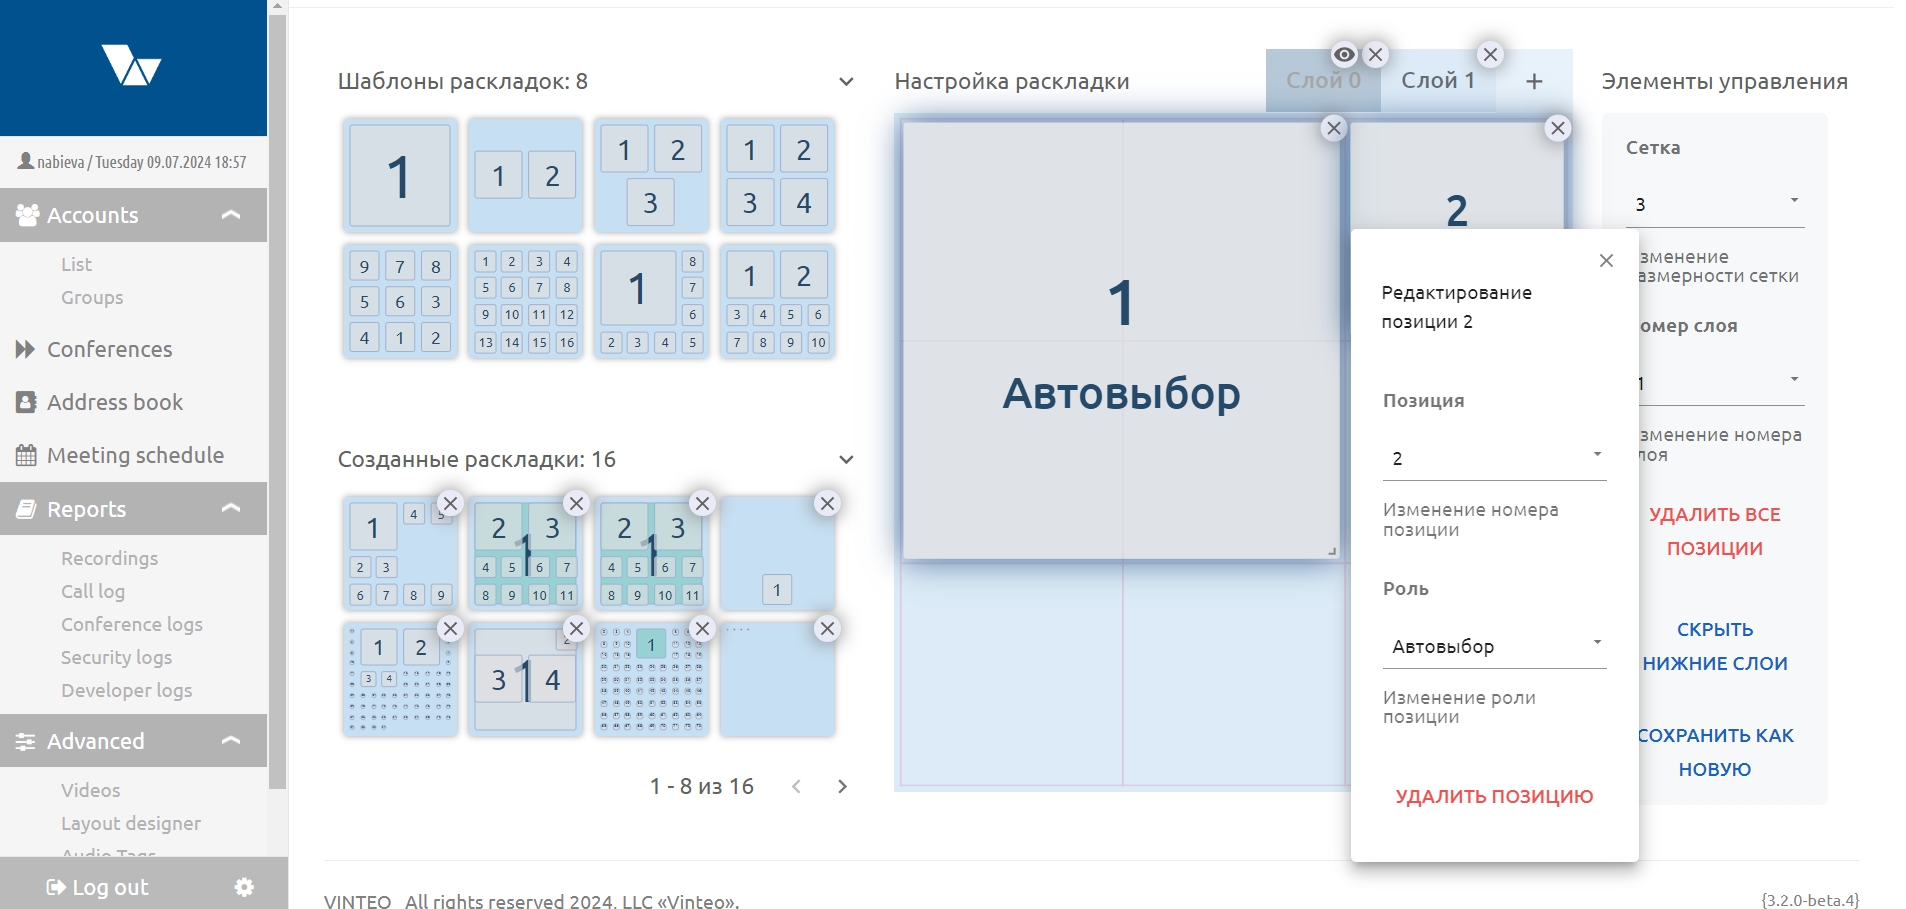Toggle visibility eye icon on layer 0

coord(1344,55)
